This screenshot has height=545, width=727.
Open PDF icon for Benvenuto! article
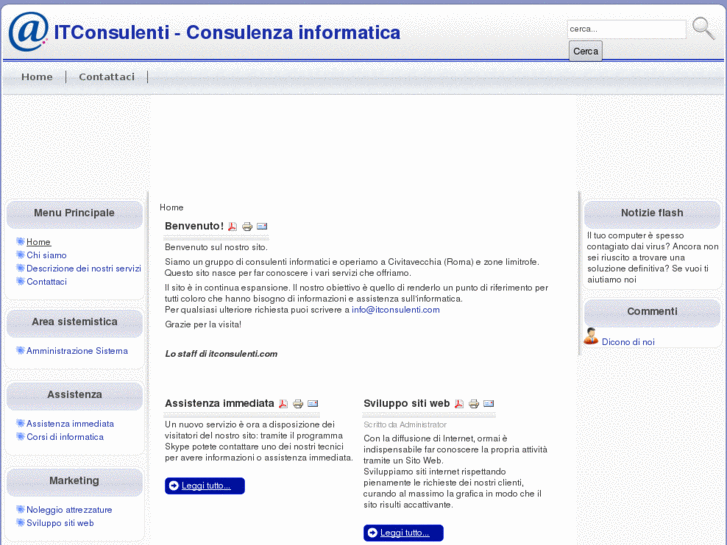pyautogui.click(x=232, y=226)
